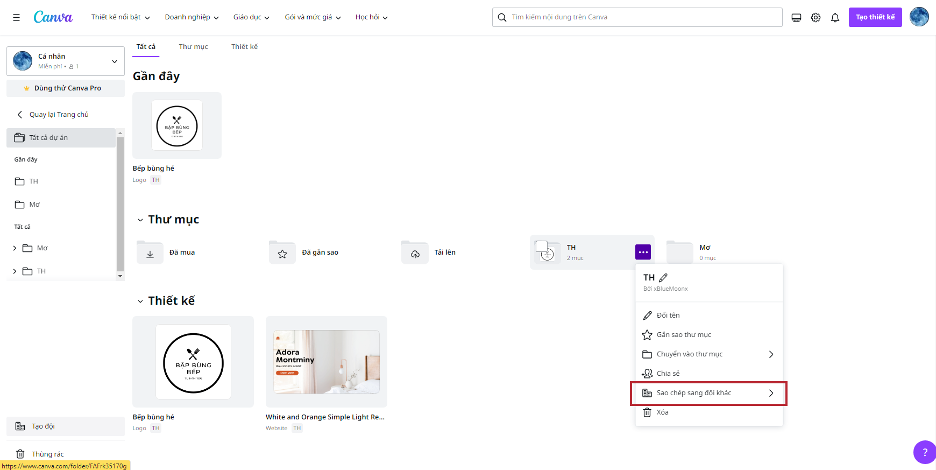Click the Canva search input field
Screen dimensions: 936x470
pyautogui.click(x=640, y=18)
